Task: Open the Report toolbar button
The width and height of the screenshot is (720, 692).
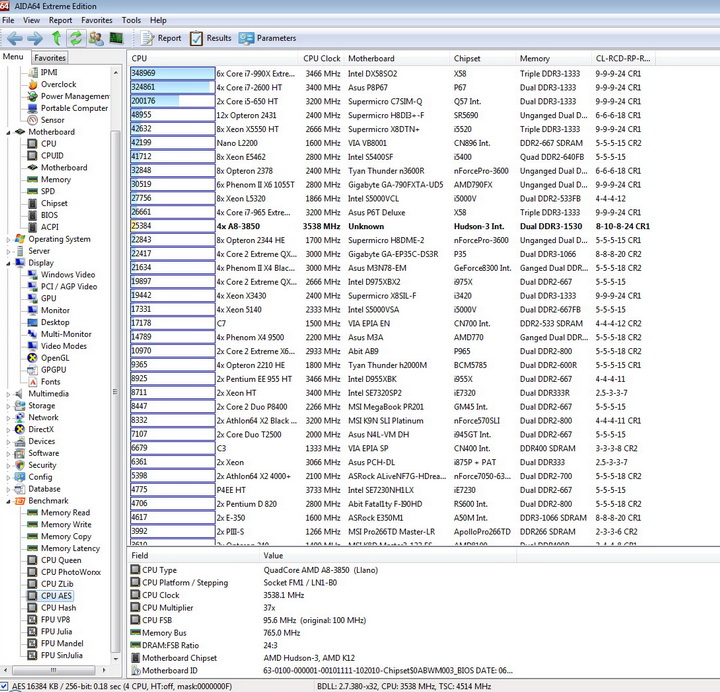Action: [161, 38]
